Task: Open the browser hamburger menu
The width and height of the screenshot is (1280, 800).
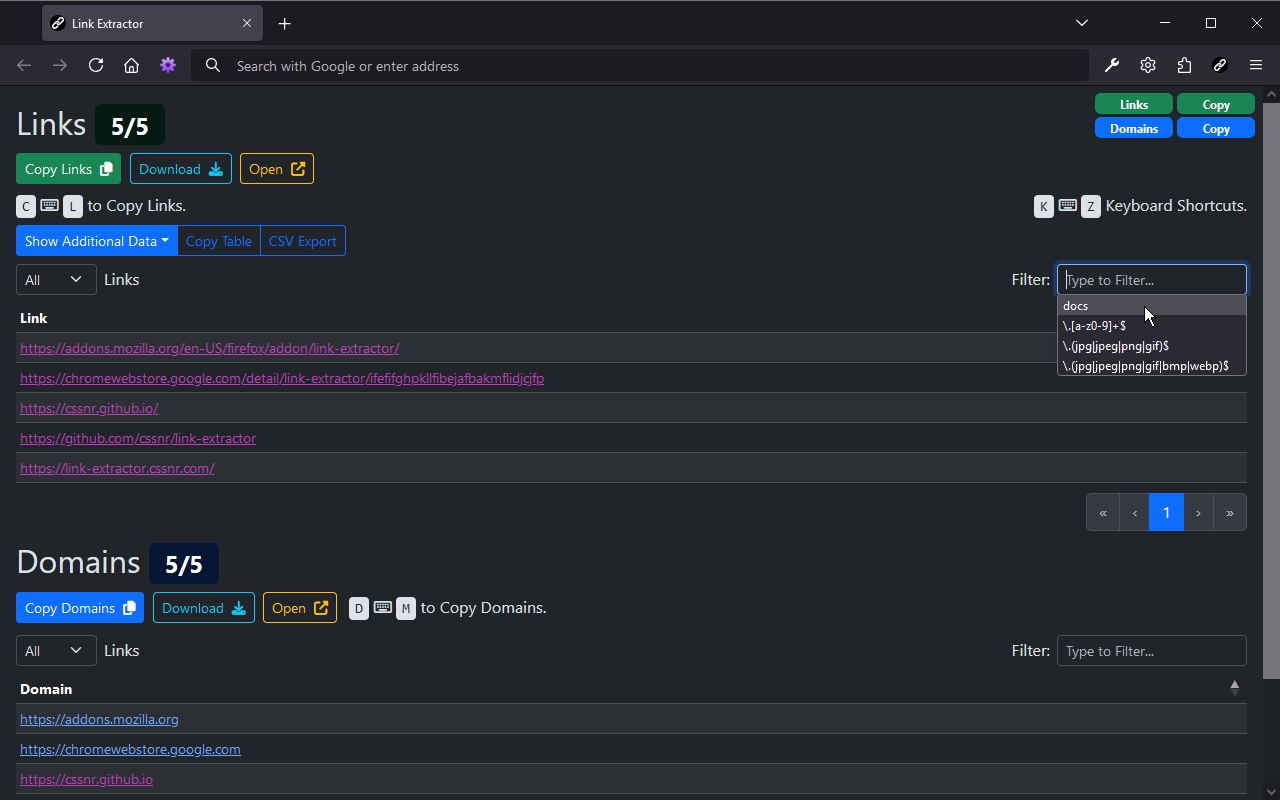Action: click(1256, 66)
